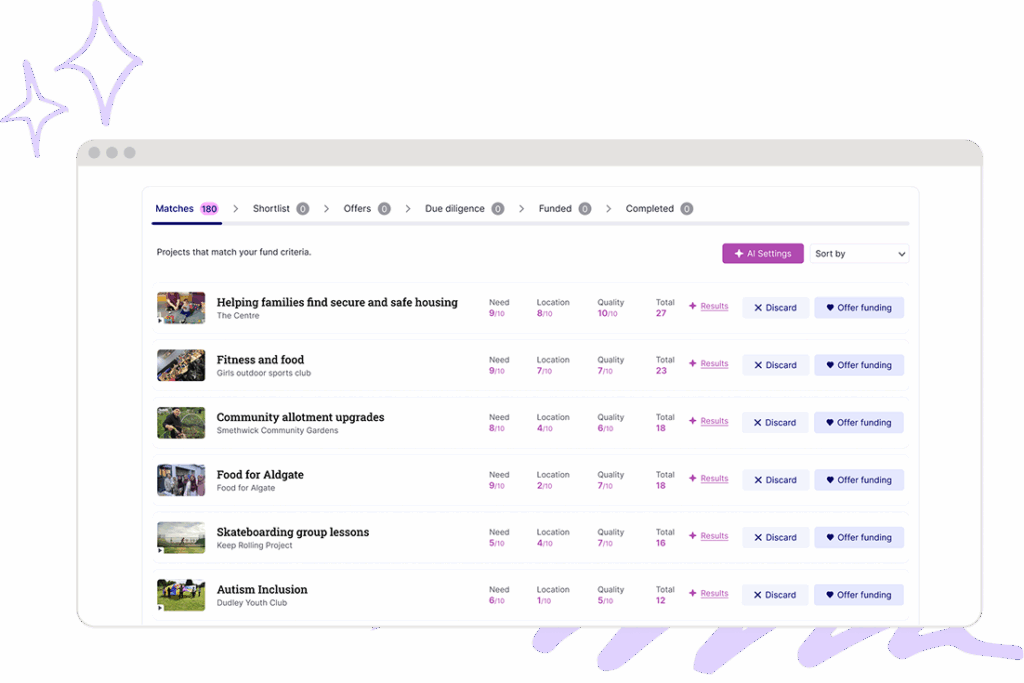Click Total score 23 value
The image size is (1024, 683).
661,371
